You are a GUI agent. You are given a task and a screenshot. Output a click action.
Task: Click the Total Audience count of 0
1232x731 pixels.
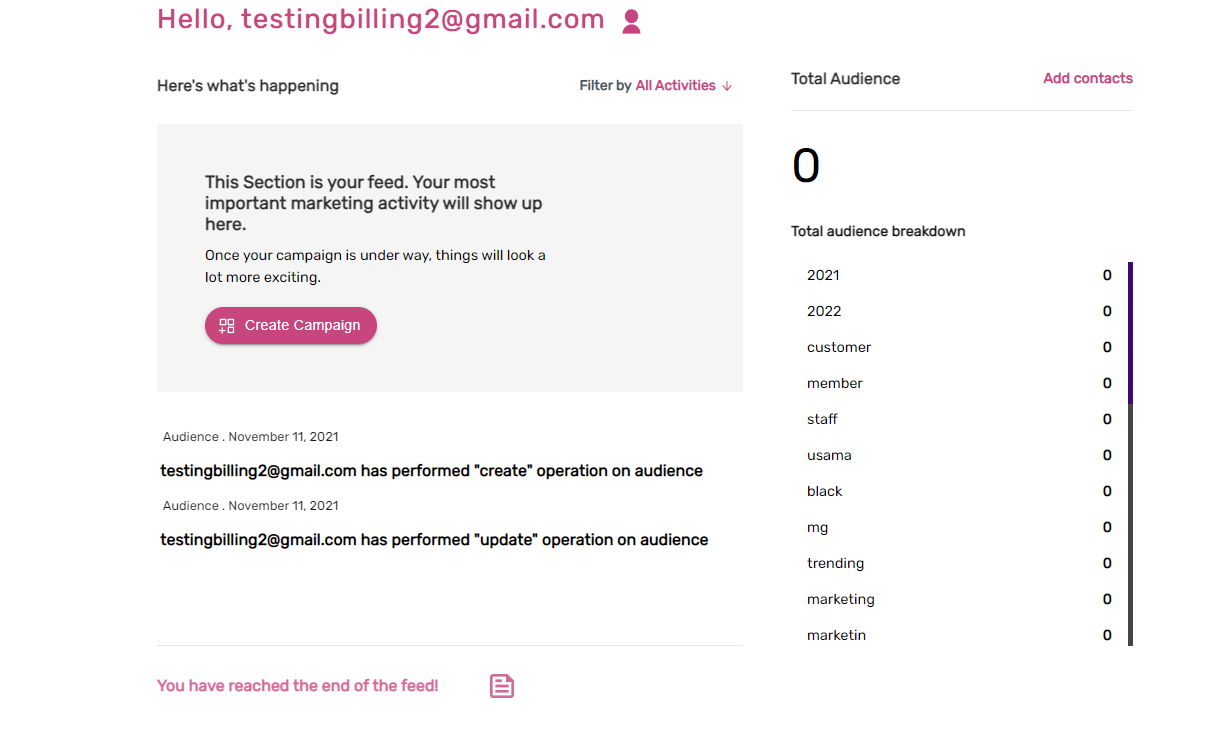click(806, 166)
